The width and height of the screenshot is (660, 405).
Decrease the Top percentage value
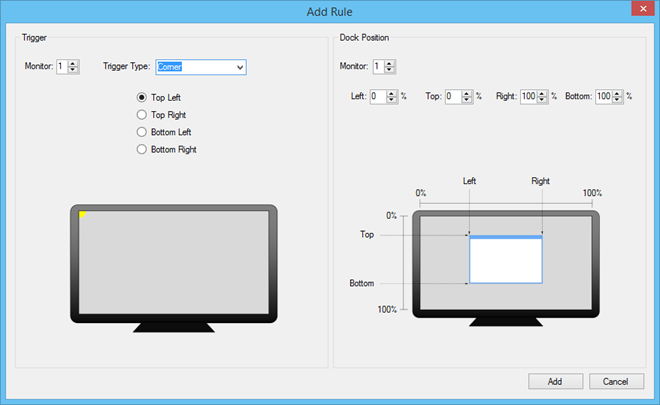coord(466,100)
